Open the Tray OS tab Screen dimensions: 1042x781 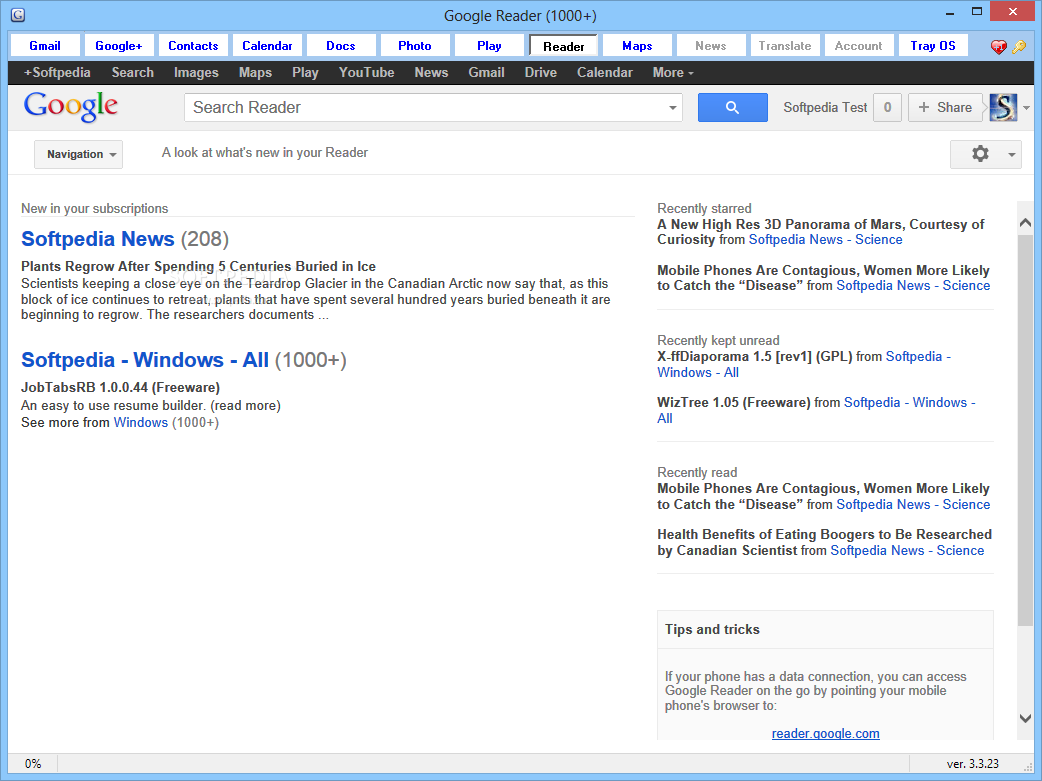(933, 46)
